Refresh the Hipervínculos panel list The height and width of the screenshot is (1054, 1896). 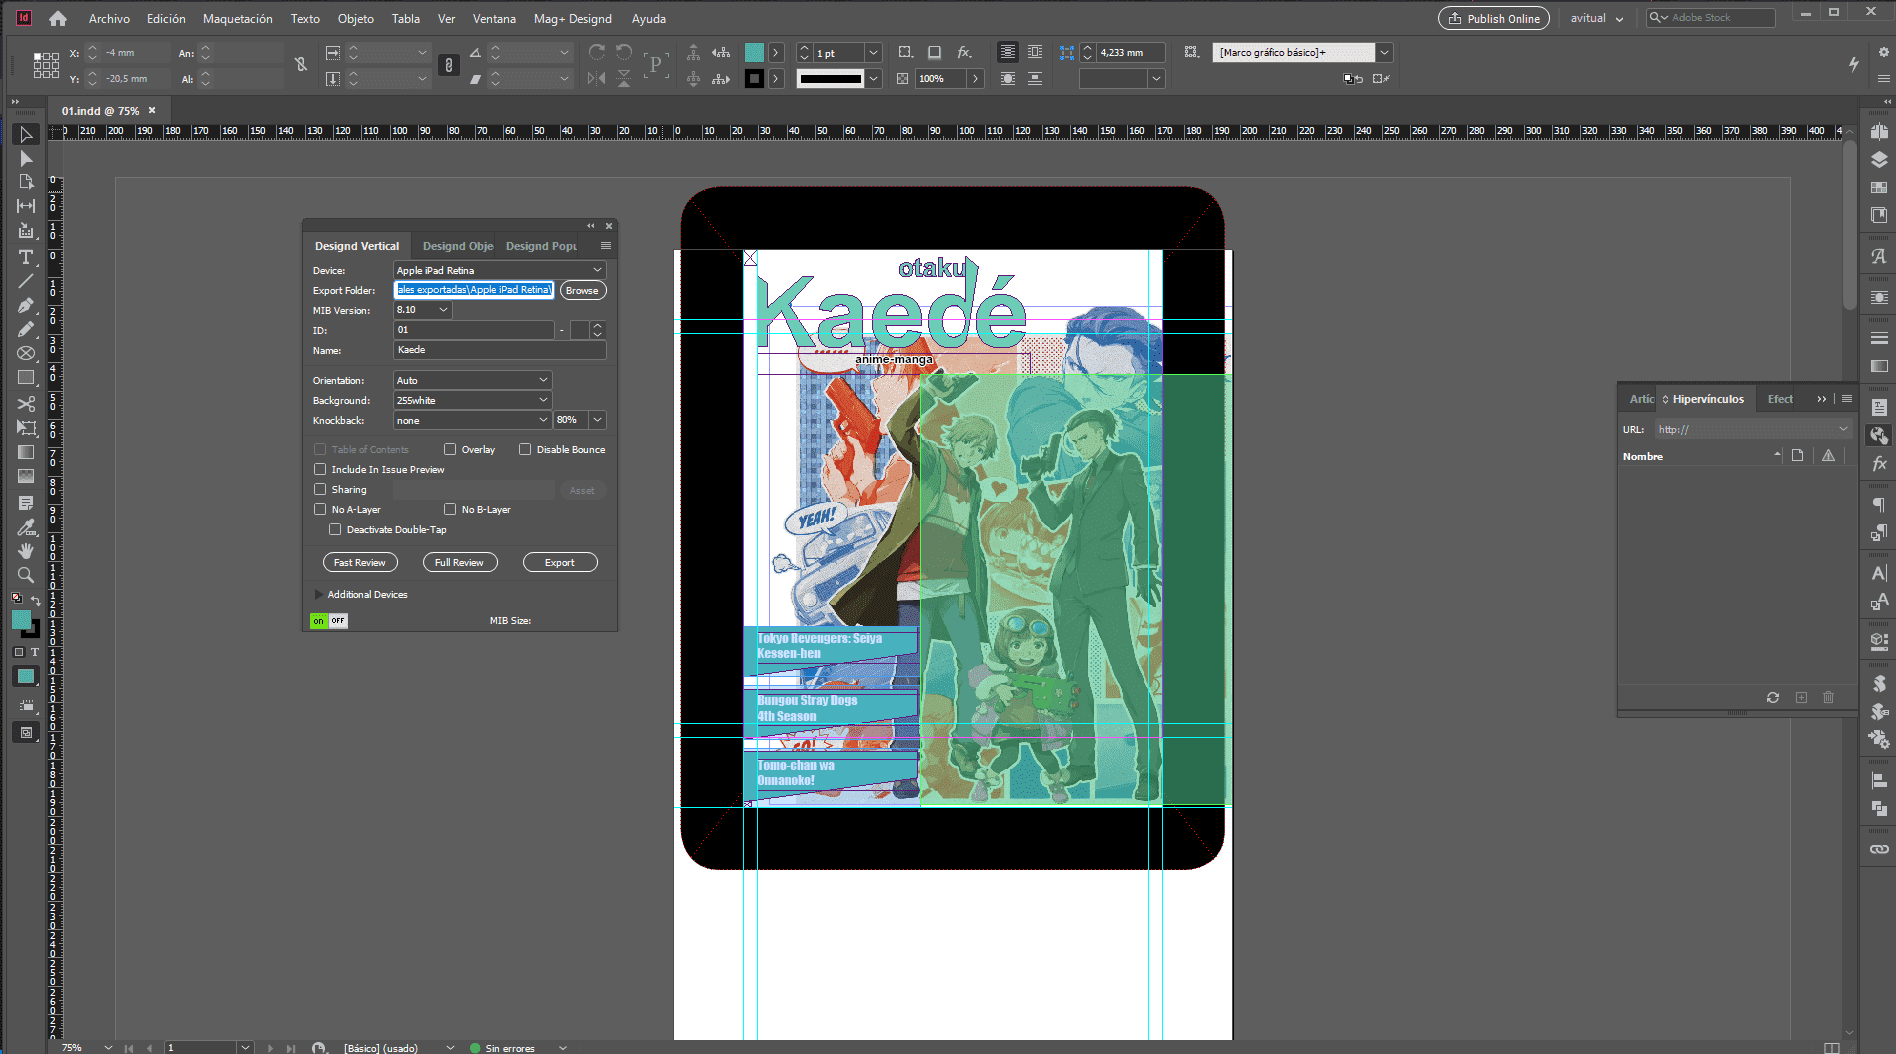(1772, 697)
